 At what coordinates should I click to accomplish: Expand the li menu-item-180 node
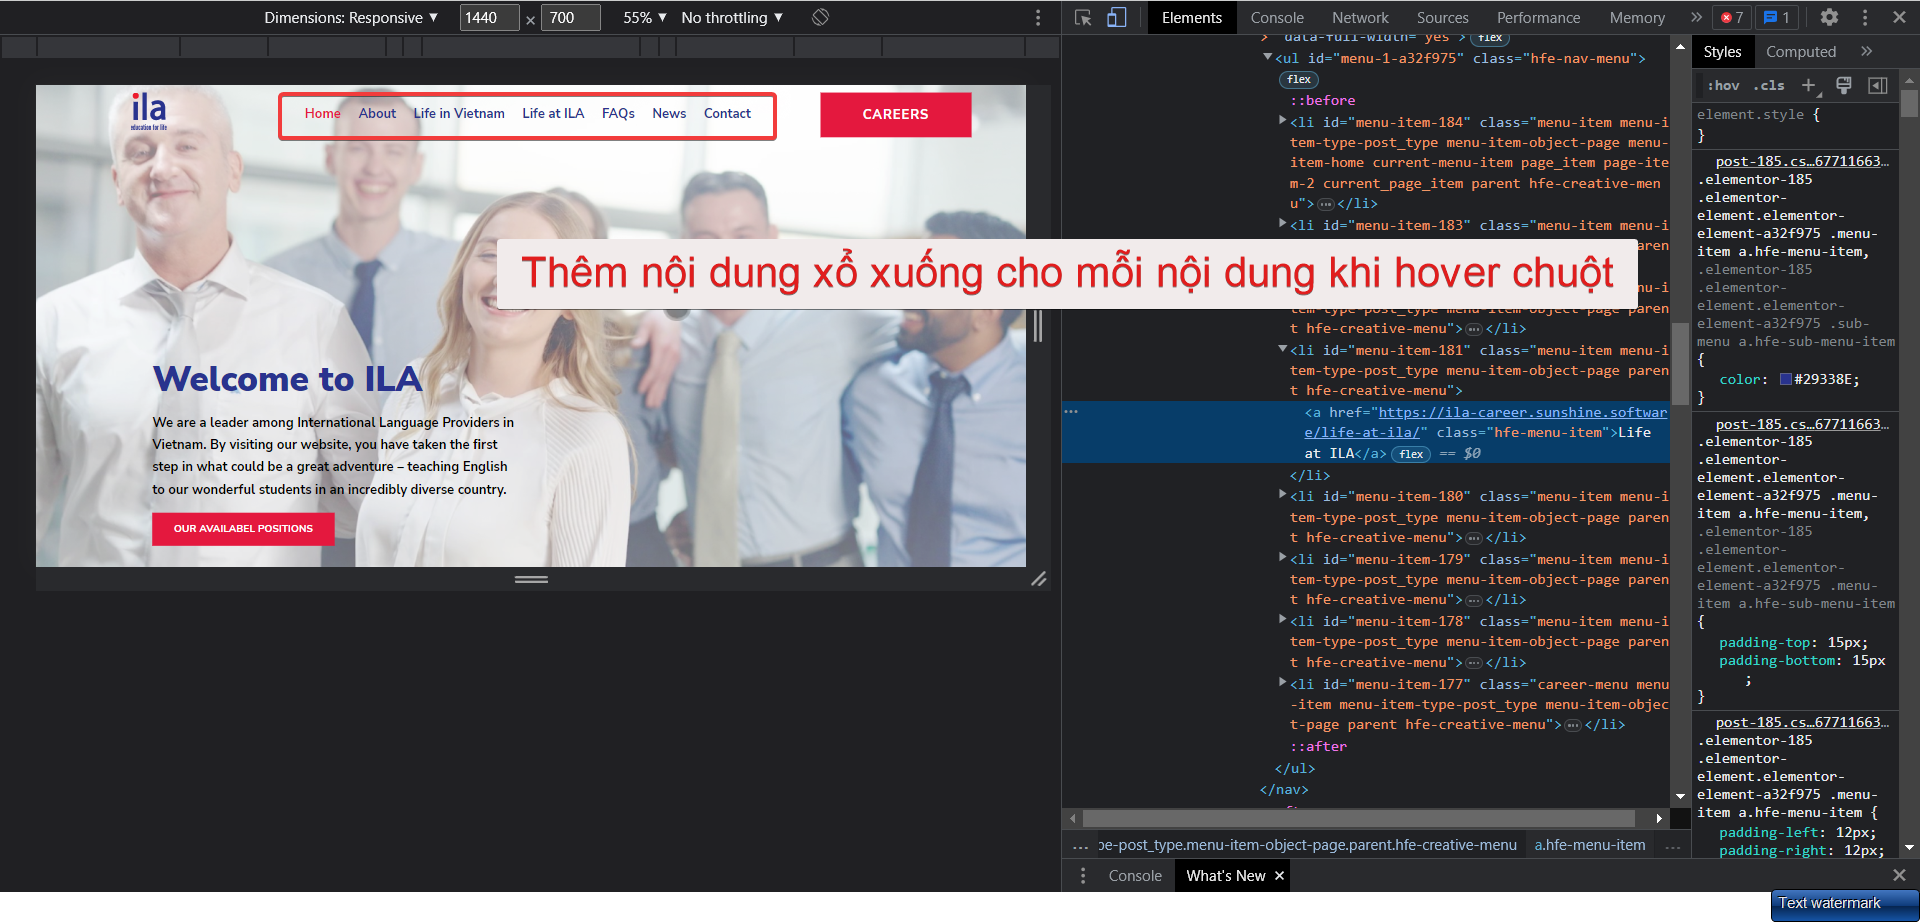click(x=1282, y=495)
